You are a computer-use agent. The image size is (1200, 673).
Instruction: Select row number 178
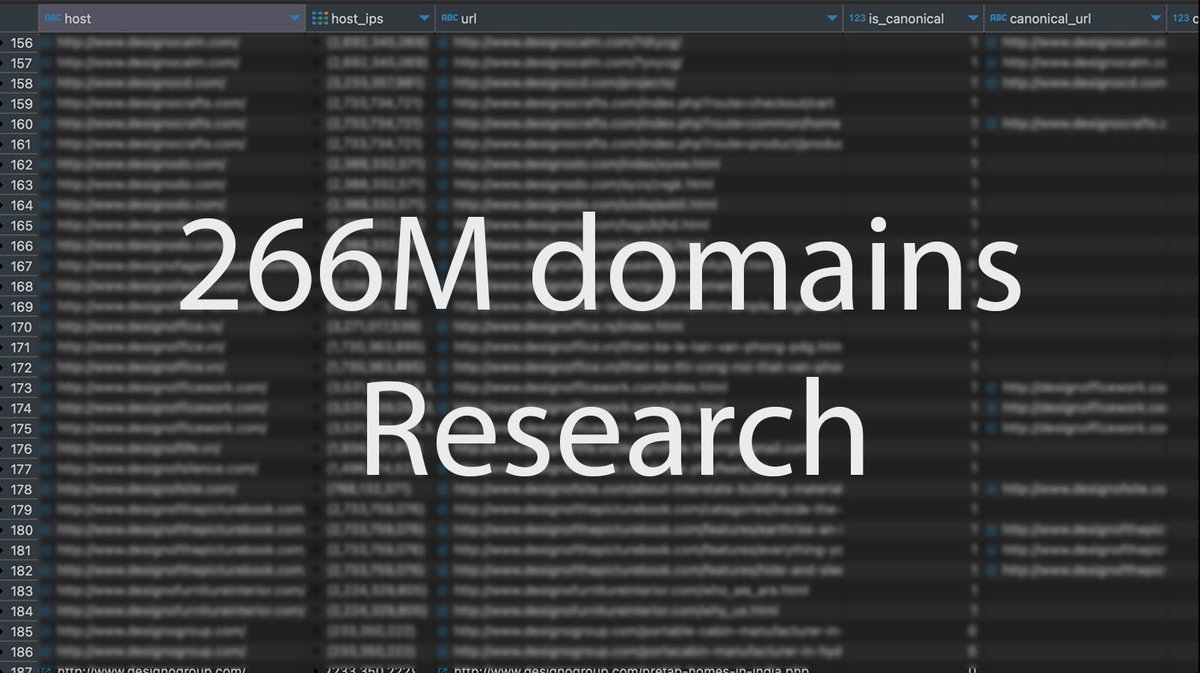click(x=21, y=489)
